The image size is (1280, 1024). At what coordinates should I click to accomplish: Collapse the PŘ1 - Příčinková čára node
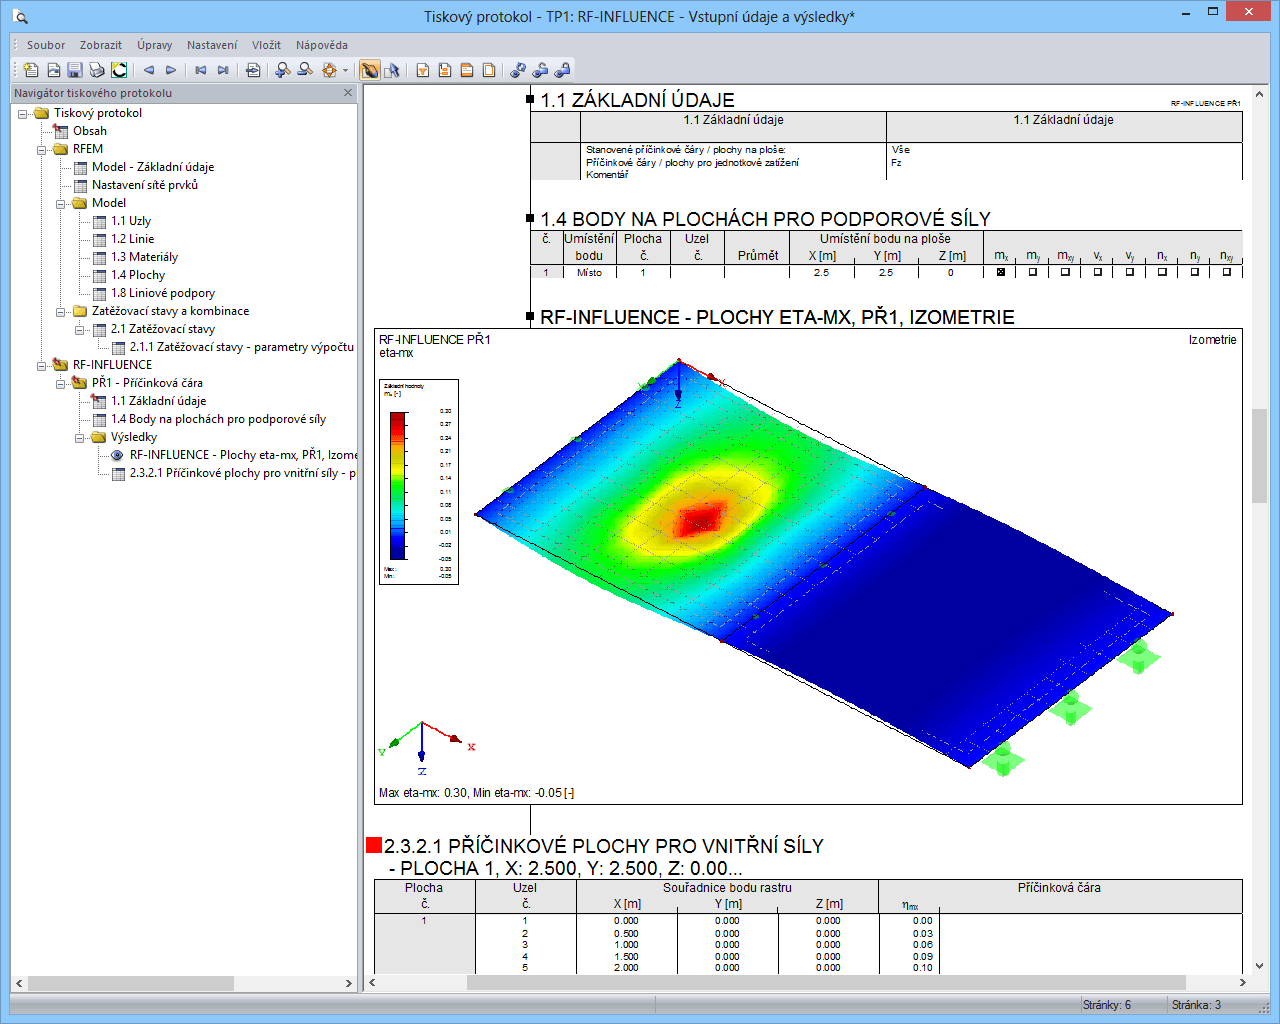61,383
